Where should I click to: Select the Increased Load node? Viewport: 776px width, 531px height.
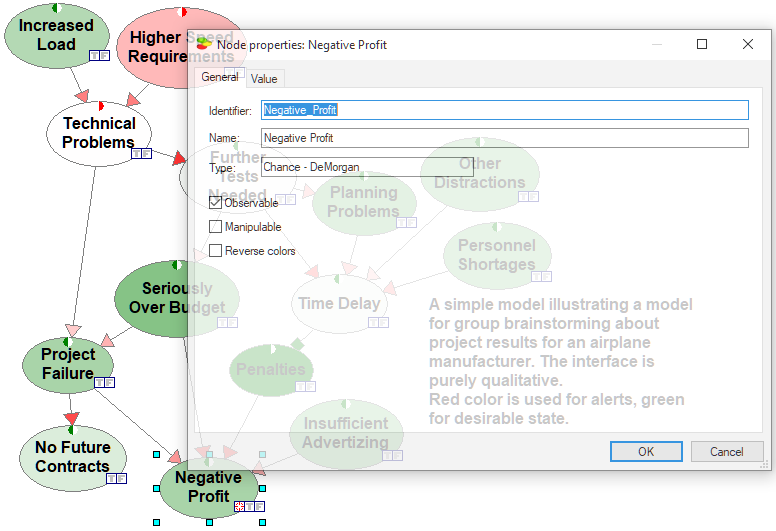point(56,35)
